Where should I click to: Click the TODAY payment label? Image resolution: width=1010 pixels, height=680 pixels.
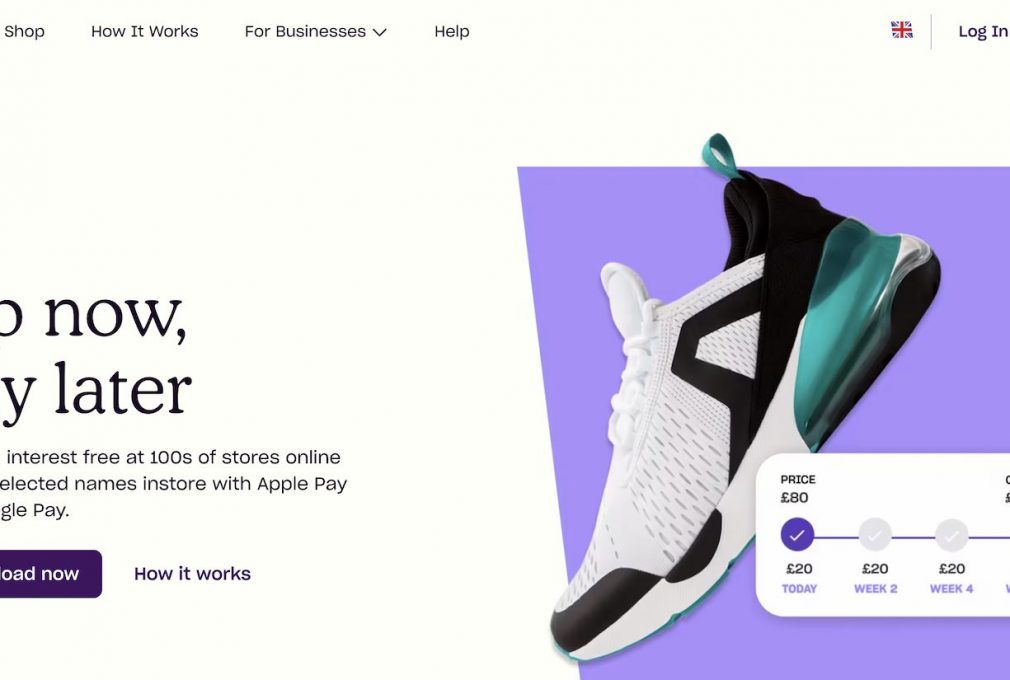click(x=799, y=589)
